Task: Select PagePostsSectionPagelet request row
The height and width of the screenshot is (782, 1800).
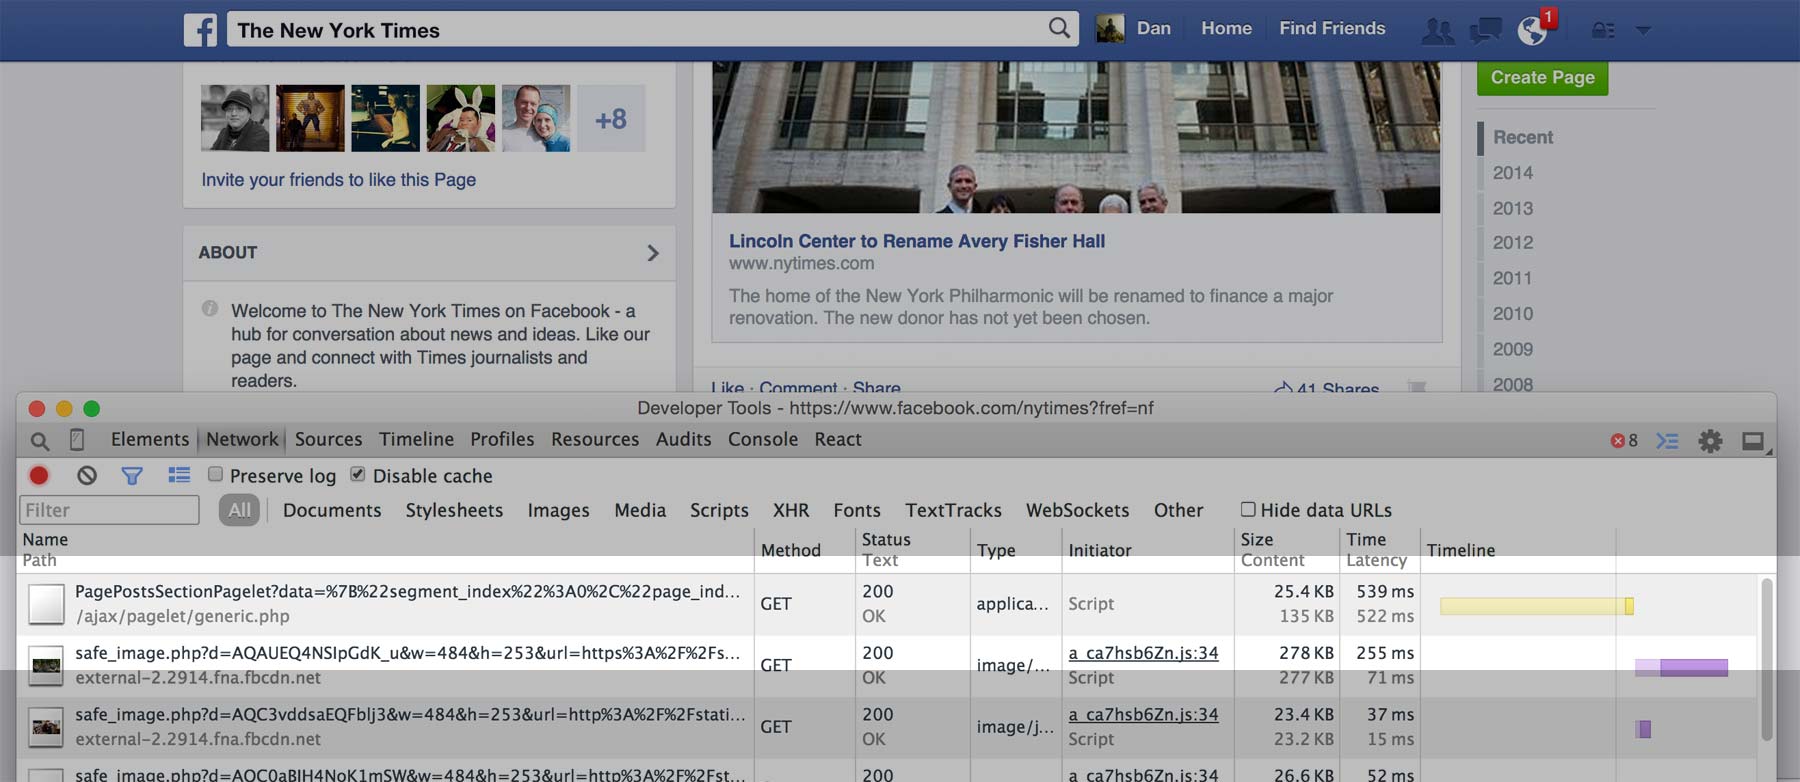Action: coord(886,604)
